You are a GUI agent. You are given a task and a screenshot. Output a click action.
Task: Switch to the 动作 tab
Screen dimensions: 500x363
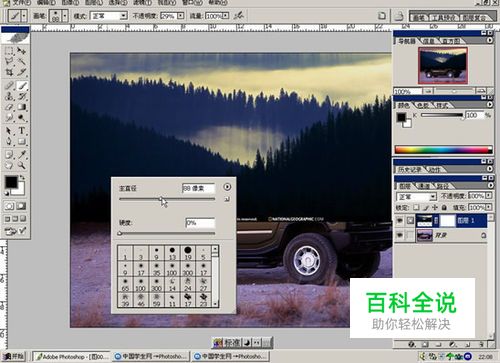point(434,170)
